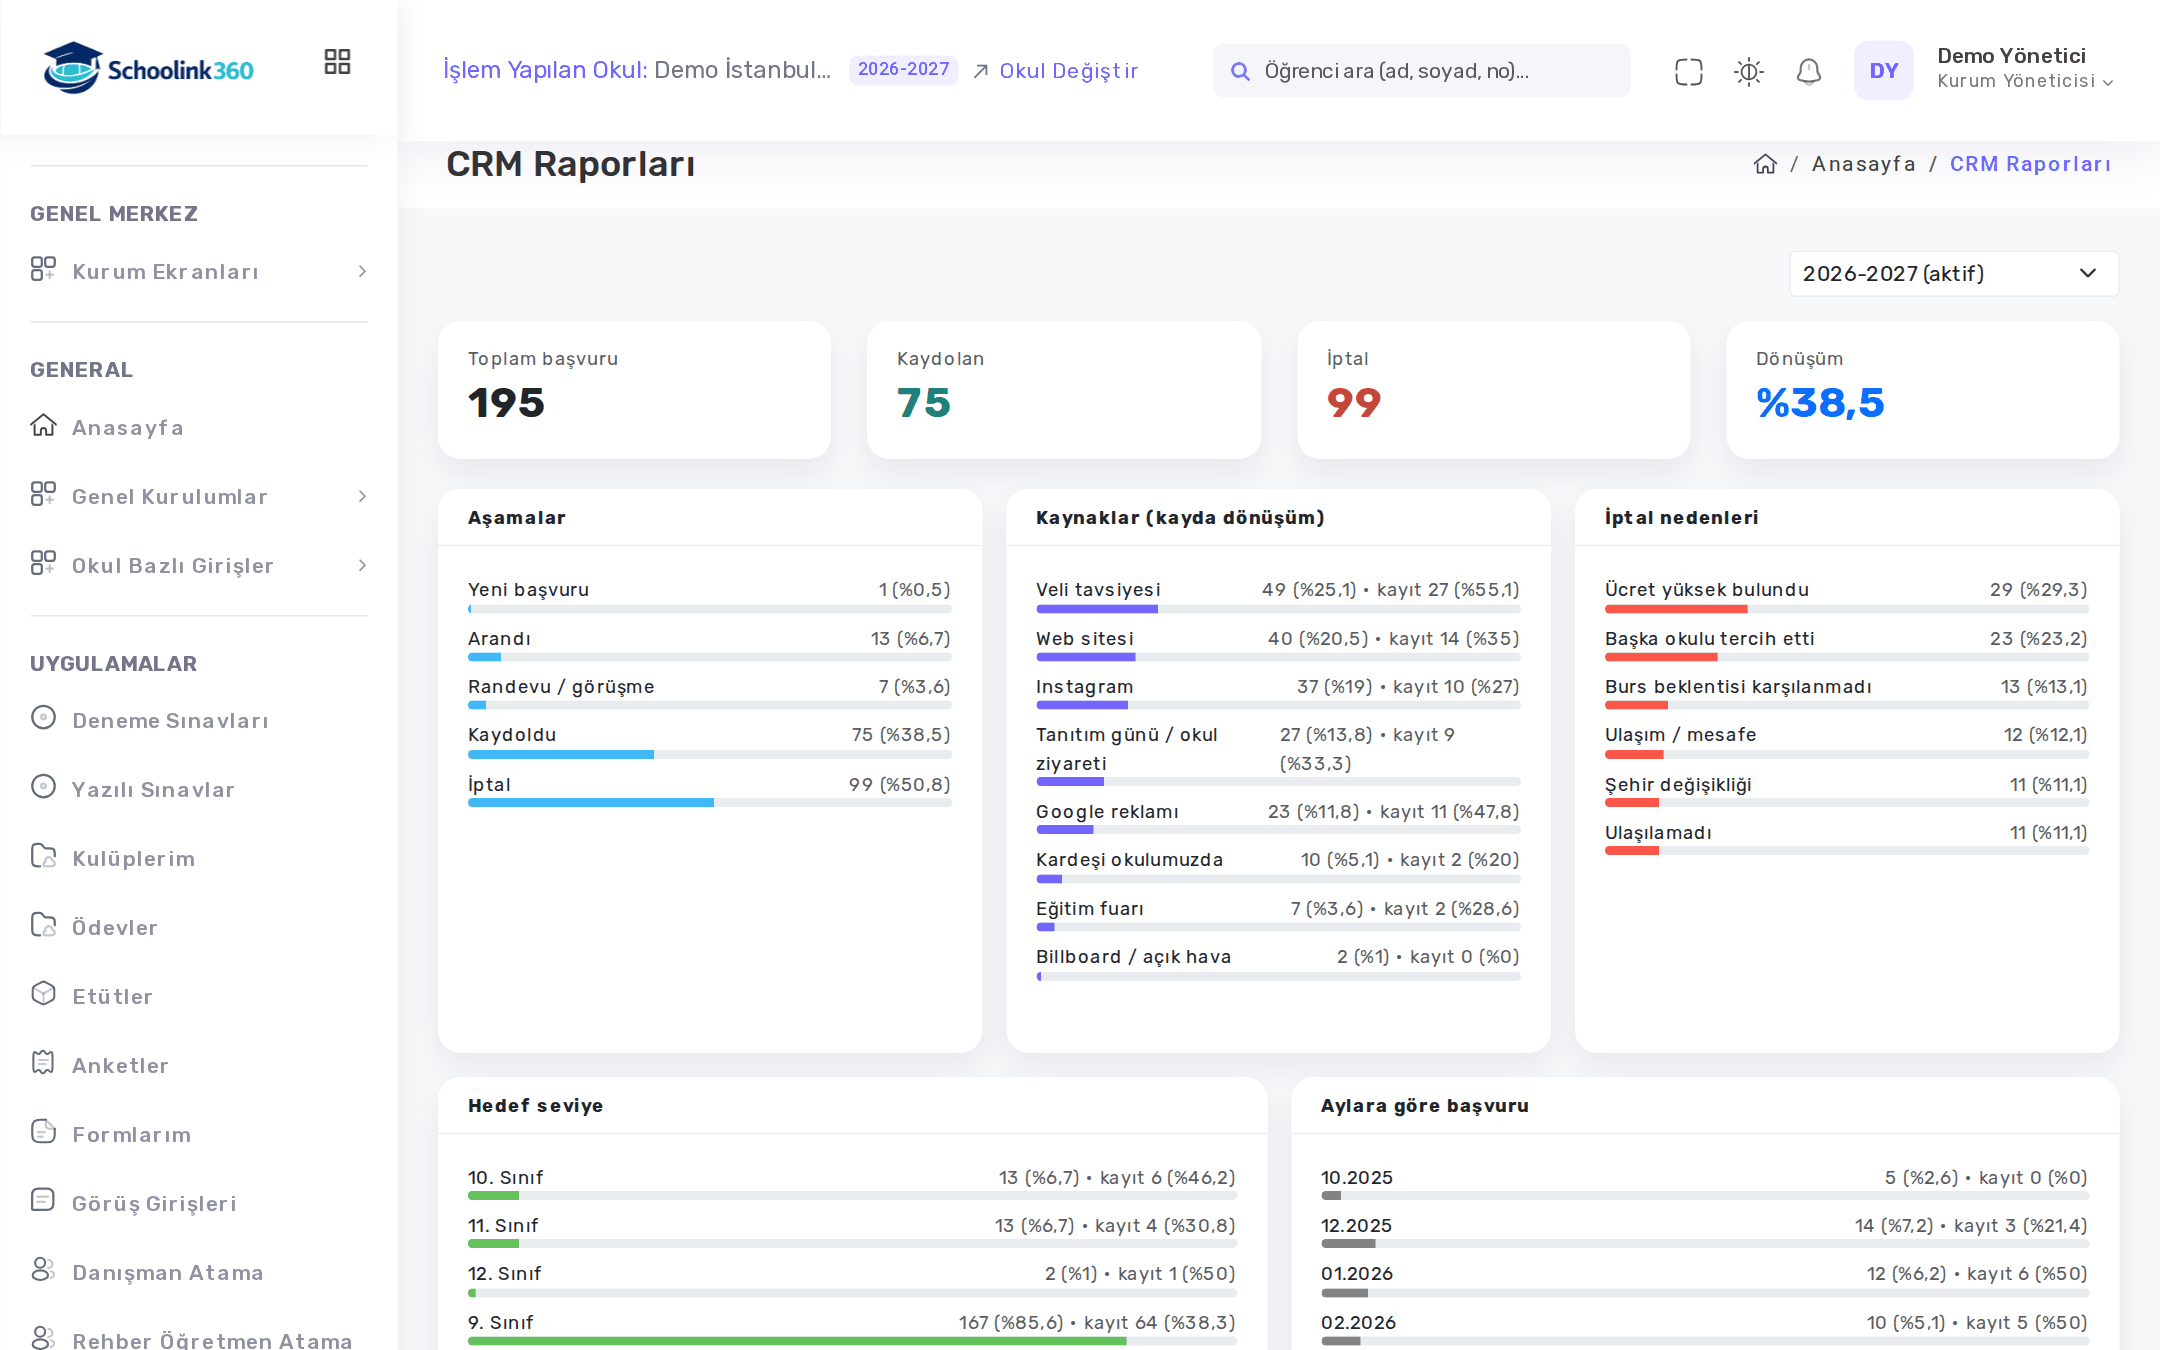This screenshot has height=1350, width=2160.
Task: Click the DY user avatar
Action: (x=1883, y=70)
